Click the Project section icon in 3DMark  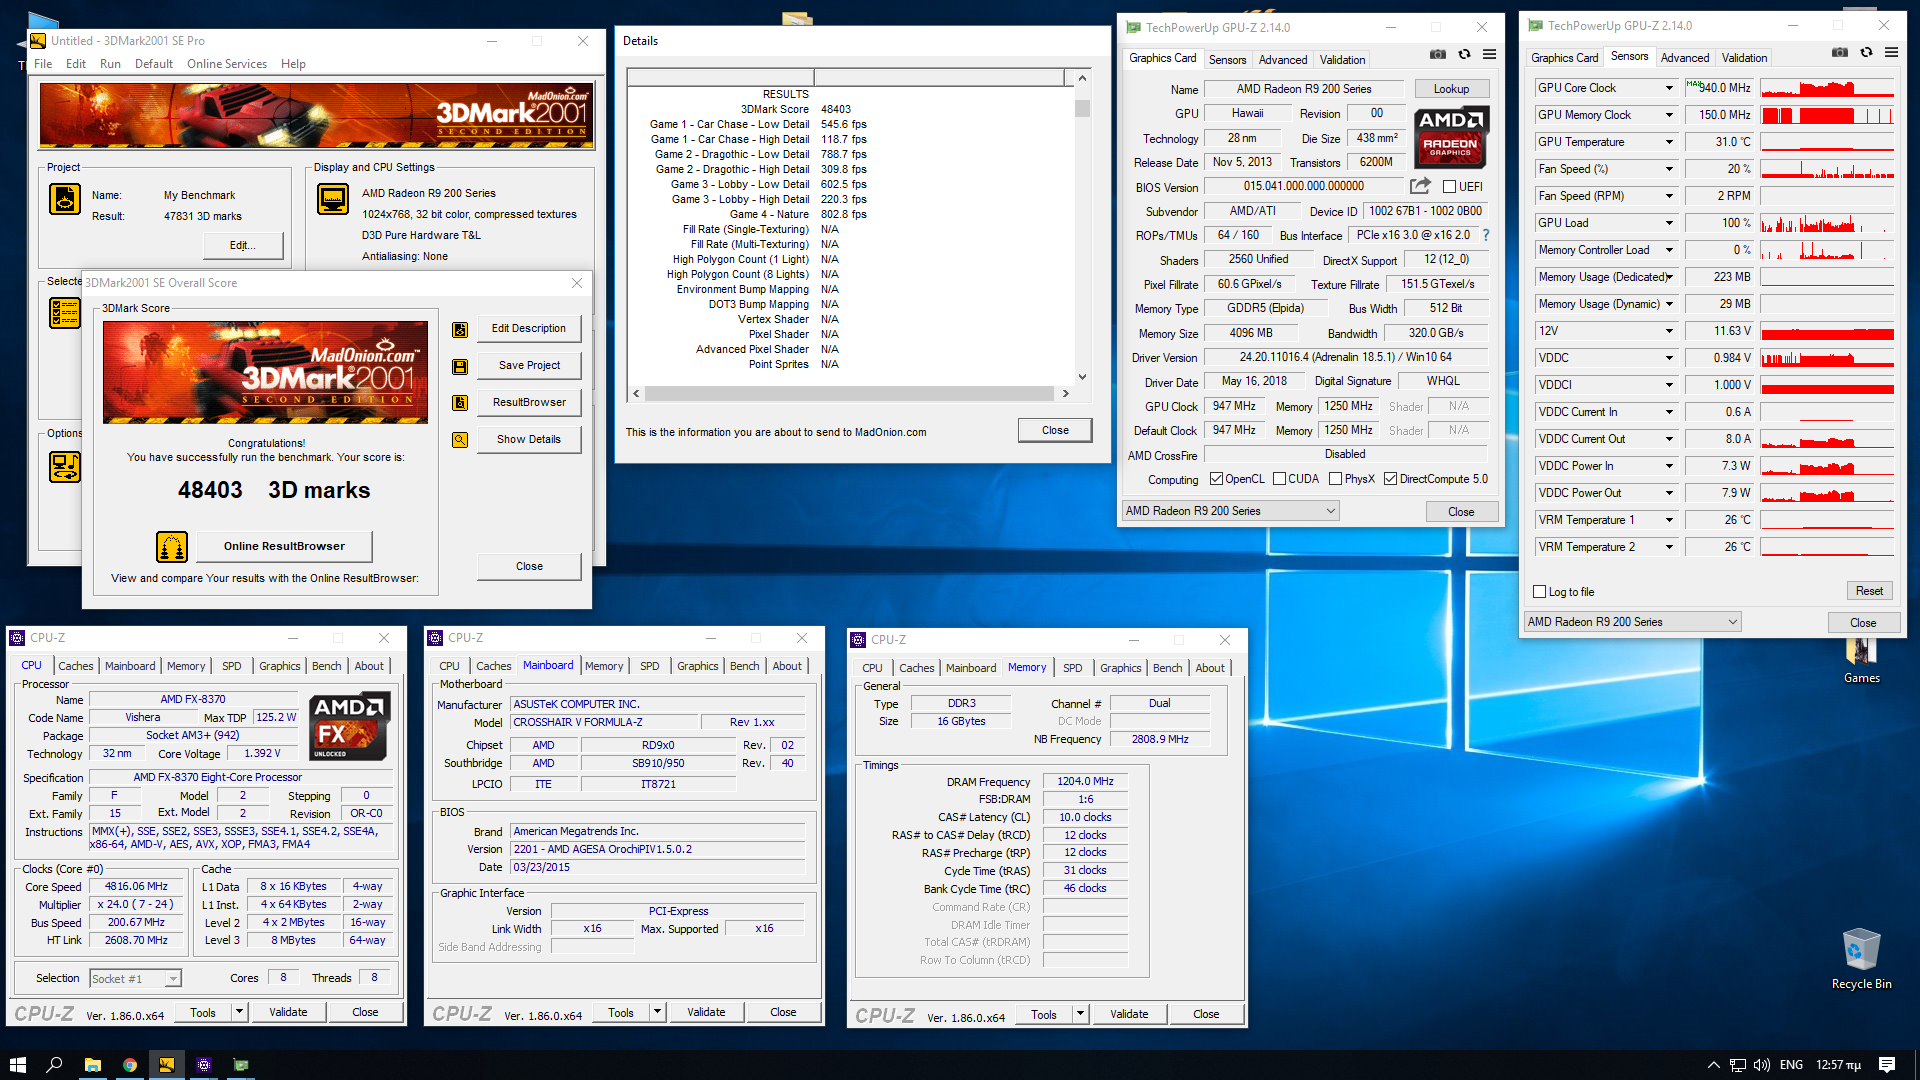pos(65,199)
